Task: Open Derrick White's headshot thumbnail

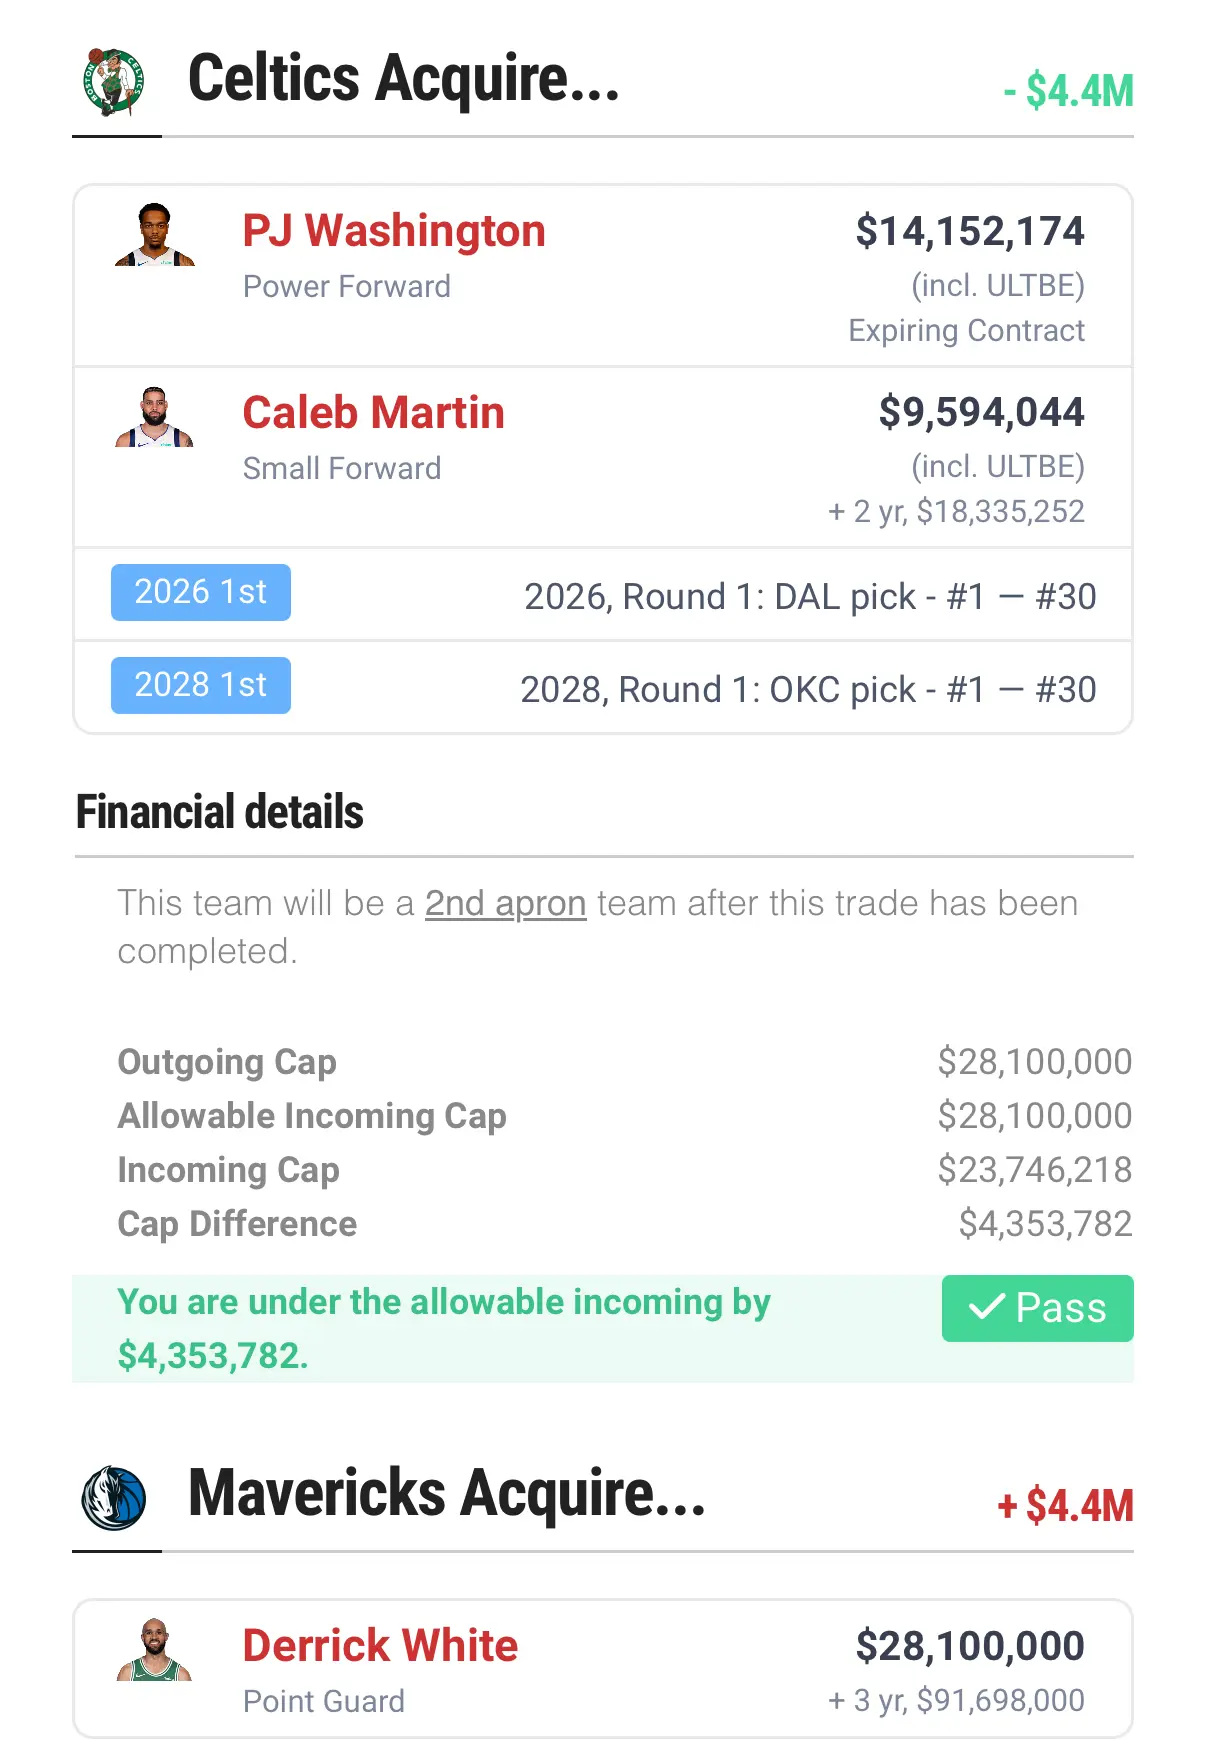Action: pos(154,1650)
